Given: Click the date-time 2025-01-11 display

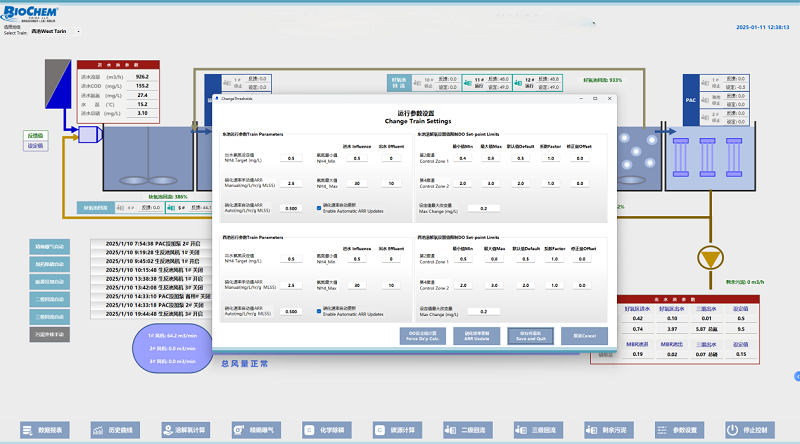Looking at the screenshot, I should [x=762, y=27].
